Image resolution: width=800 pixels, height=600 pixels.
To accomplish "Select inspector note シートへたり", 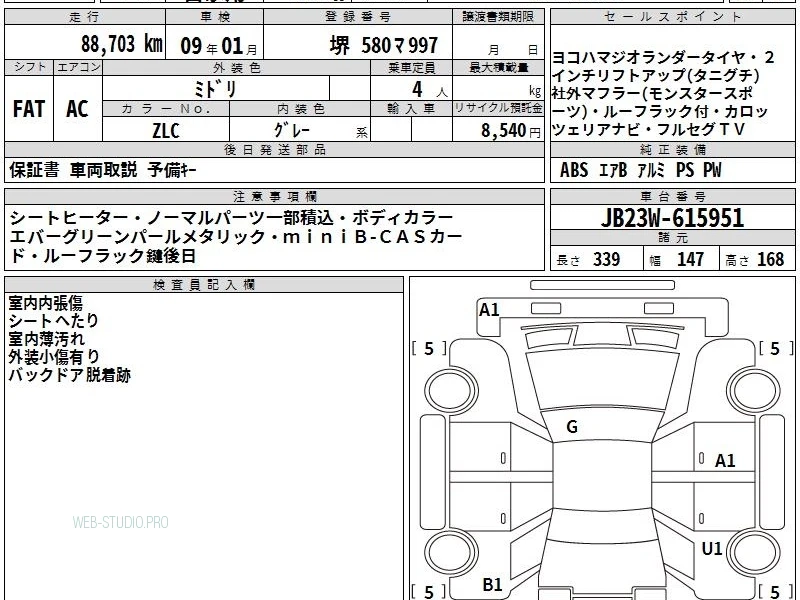I will click(54, 320).
